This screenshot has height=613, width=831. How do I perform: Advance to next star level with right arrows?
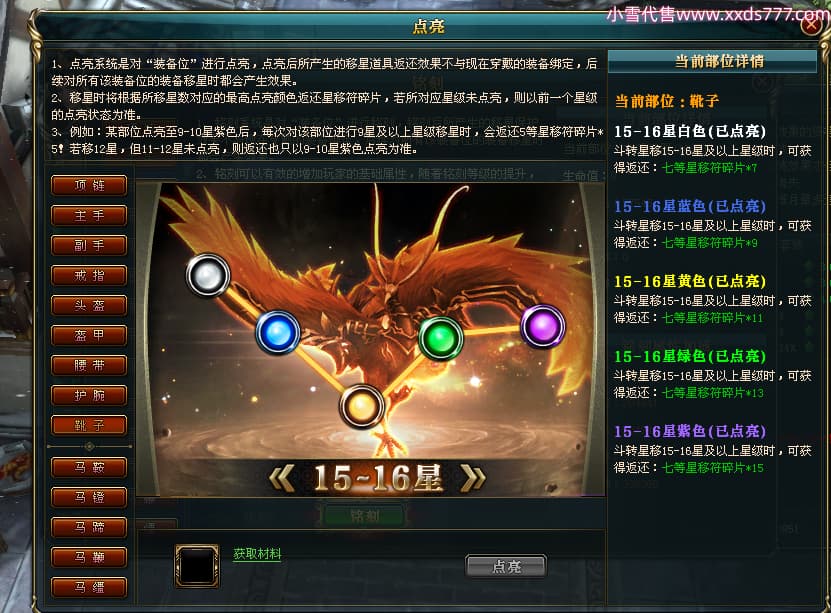473,478
